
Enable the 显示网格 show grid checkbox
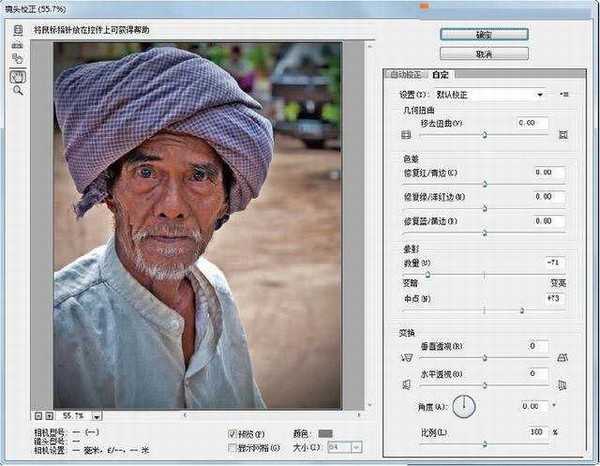pos(233,447)
